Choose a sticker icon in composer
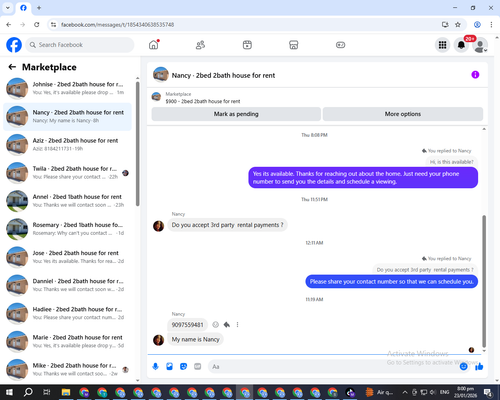Viewport: 500px width, 400px height. click(x=183, y=367)
